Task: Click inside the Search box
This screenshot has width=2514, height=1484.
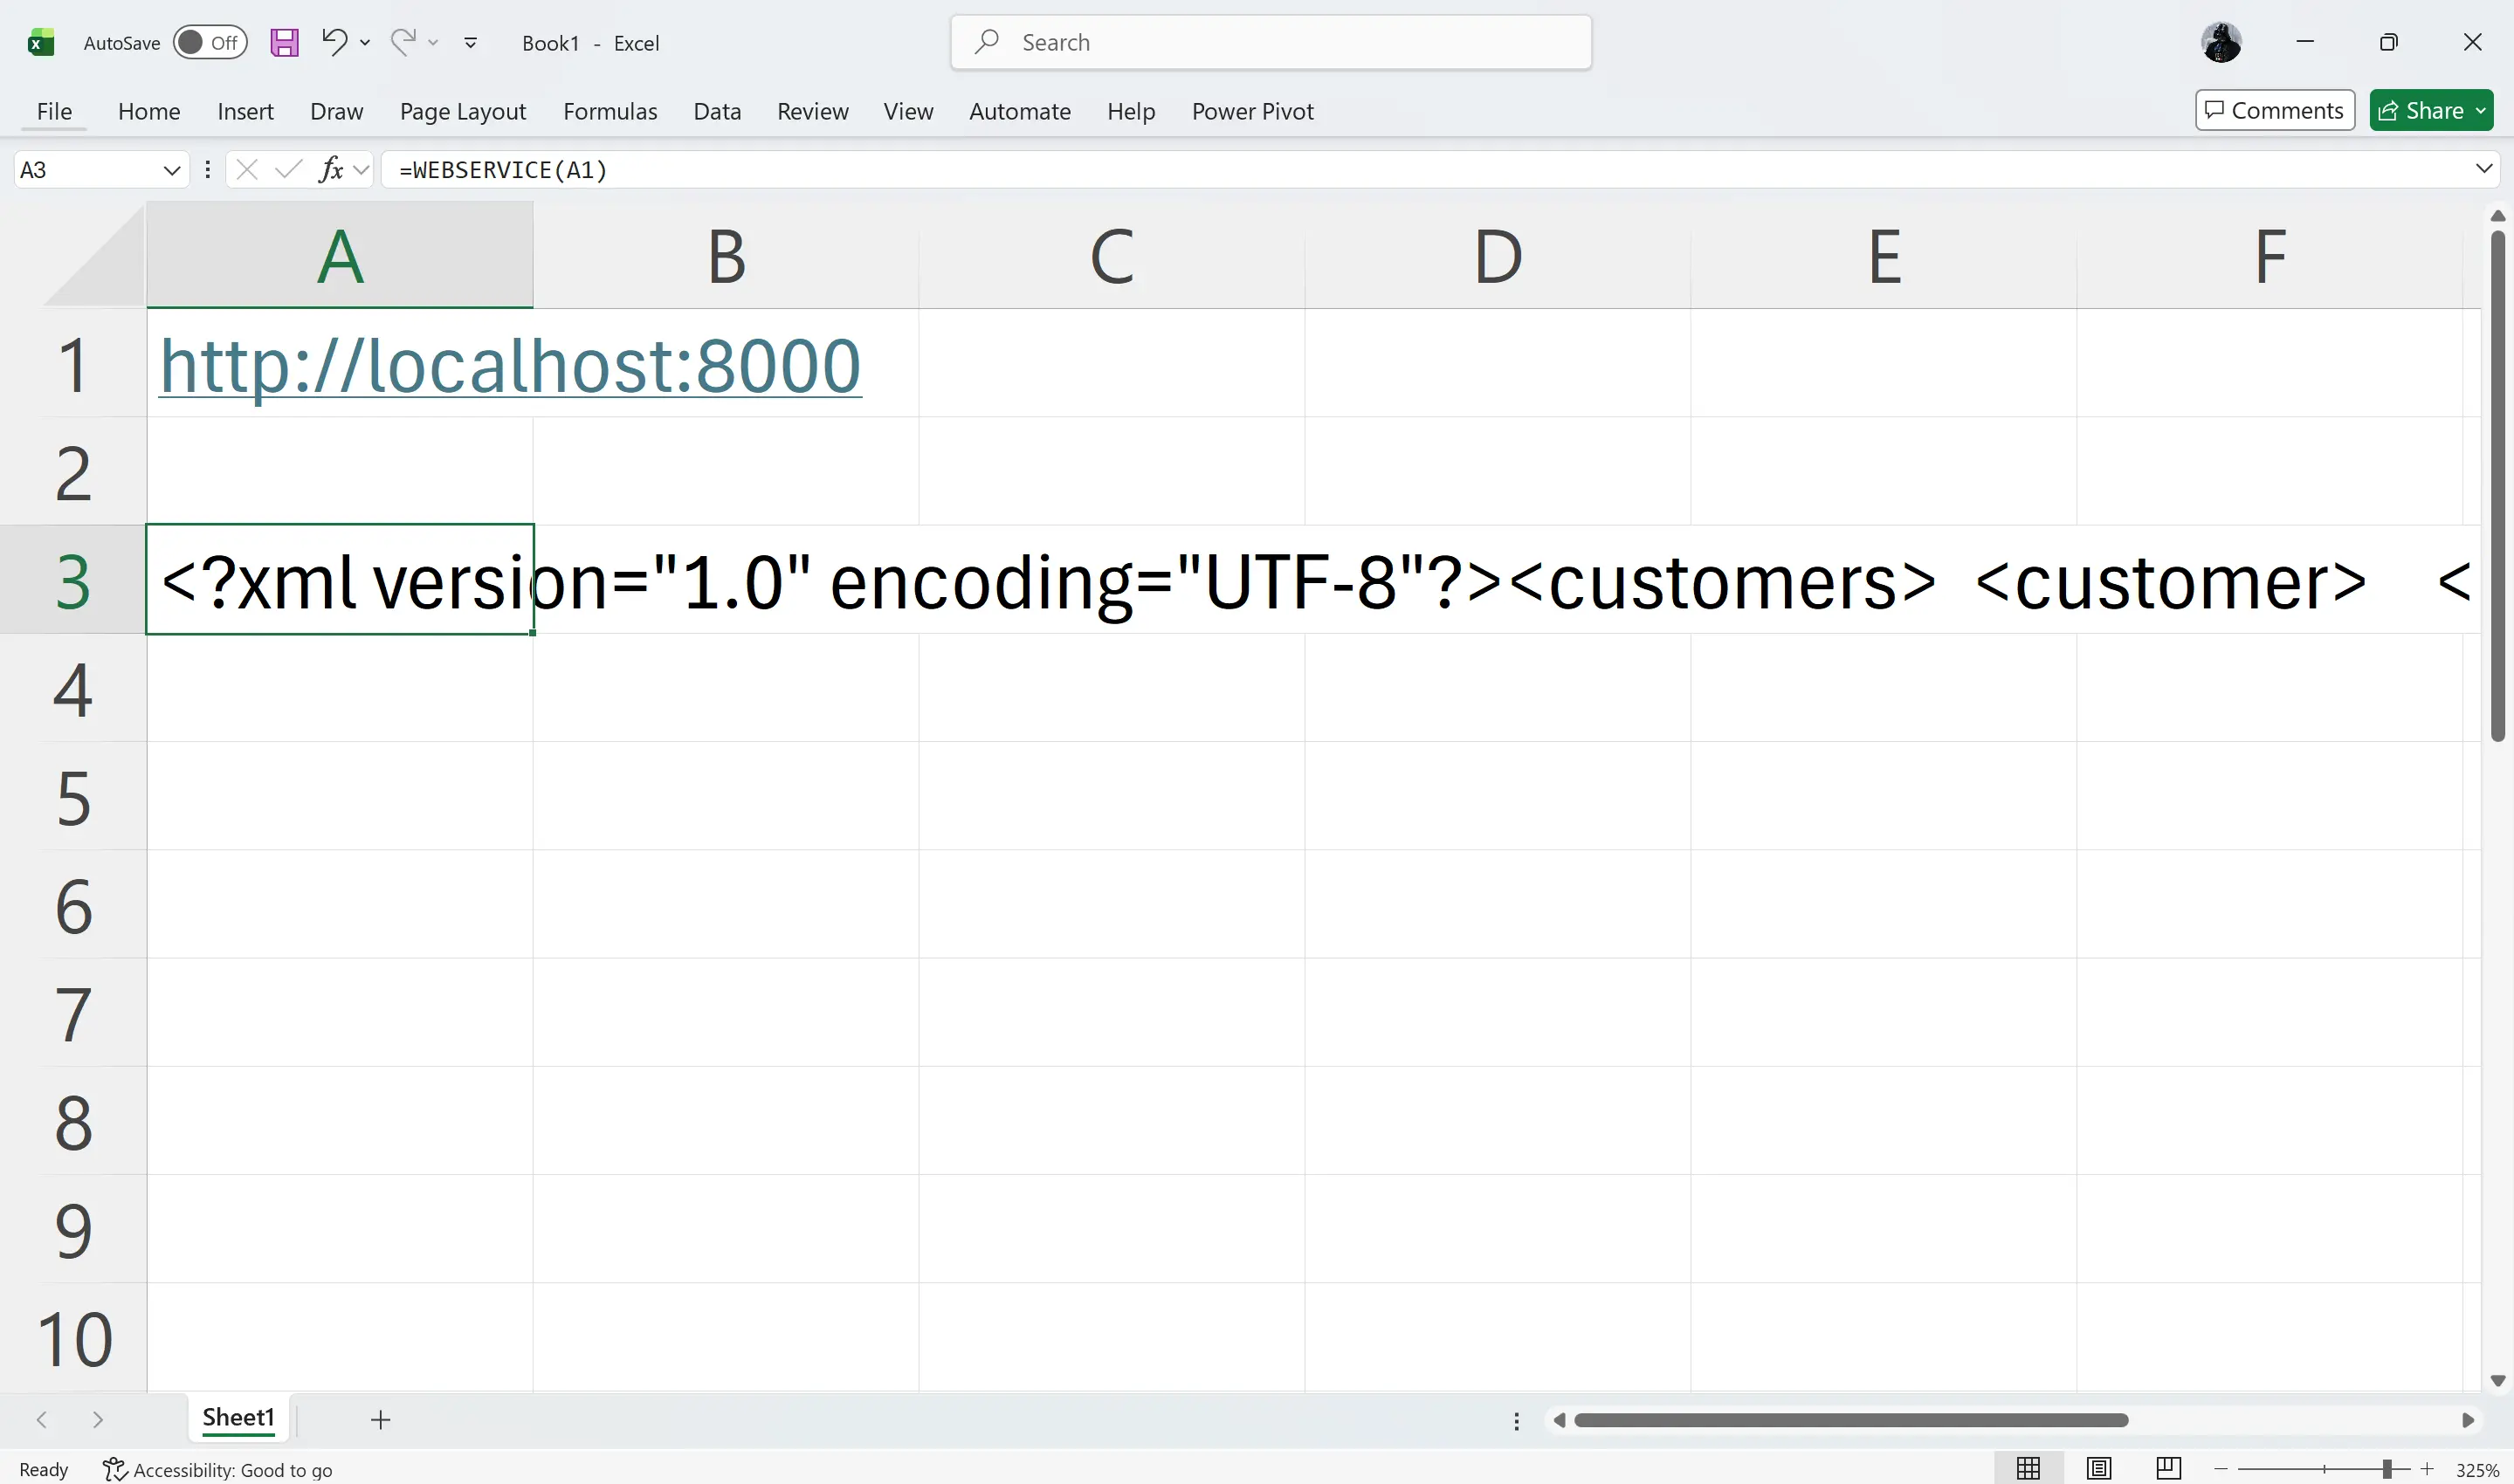Action: pyautogui.click(x=1268, y=42)
